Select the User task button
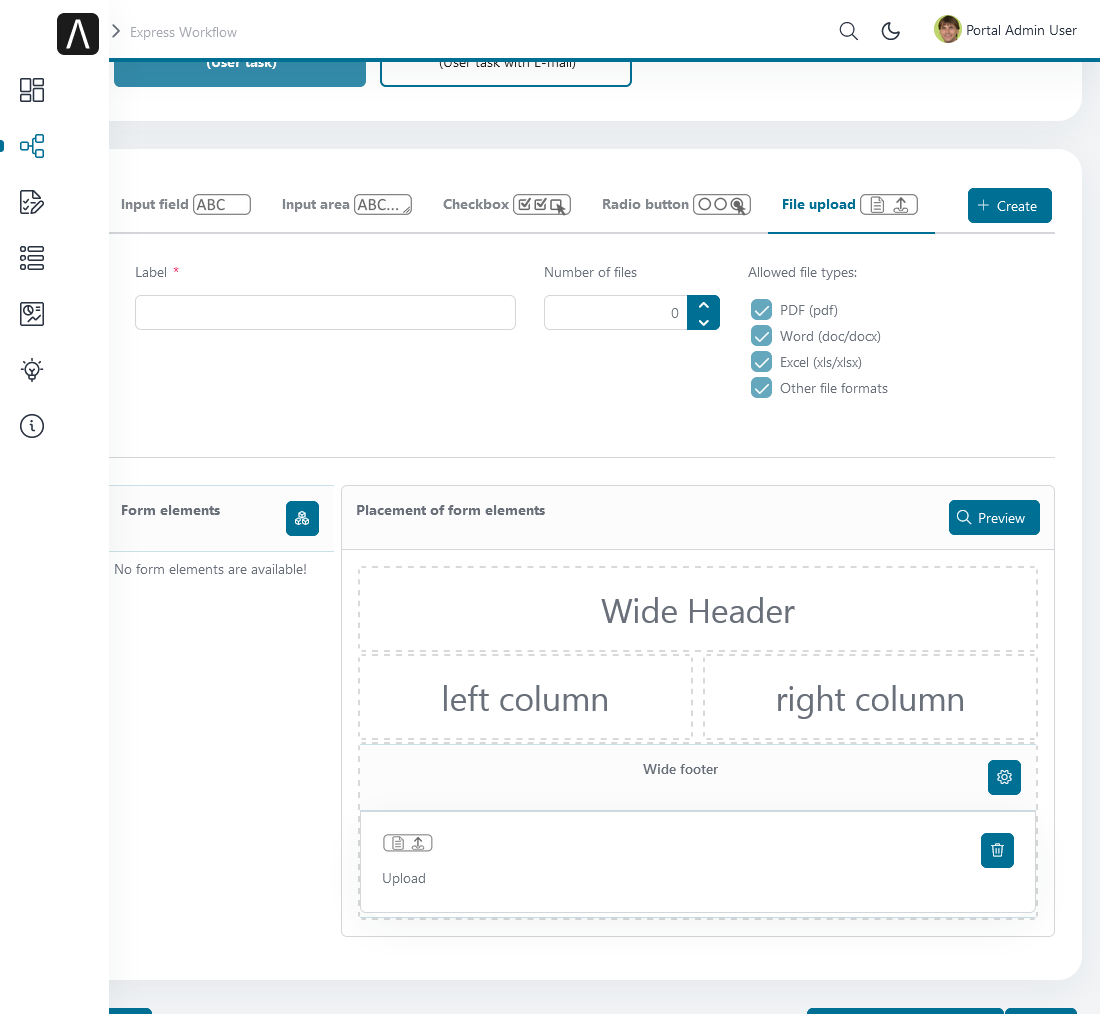This screenshot has width=1100, height=1014. pos(240,73)
